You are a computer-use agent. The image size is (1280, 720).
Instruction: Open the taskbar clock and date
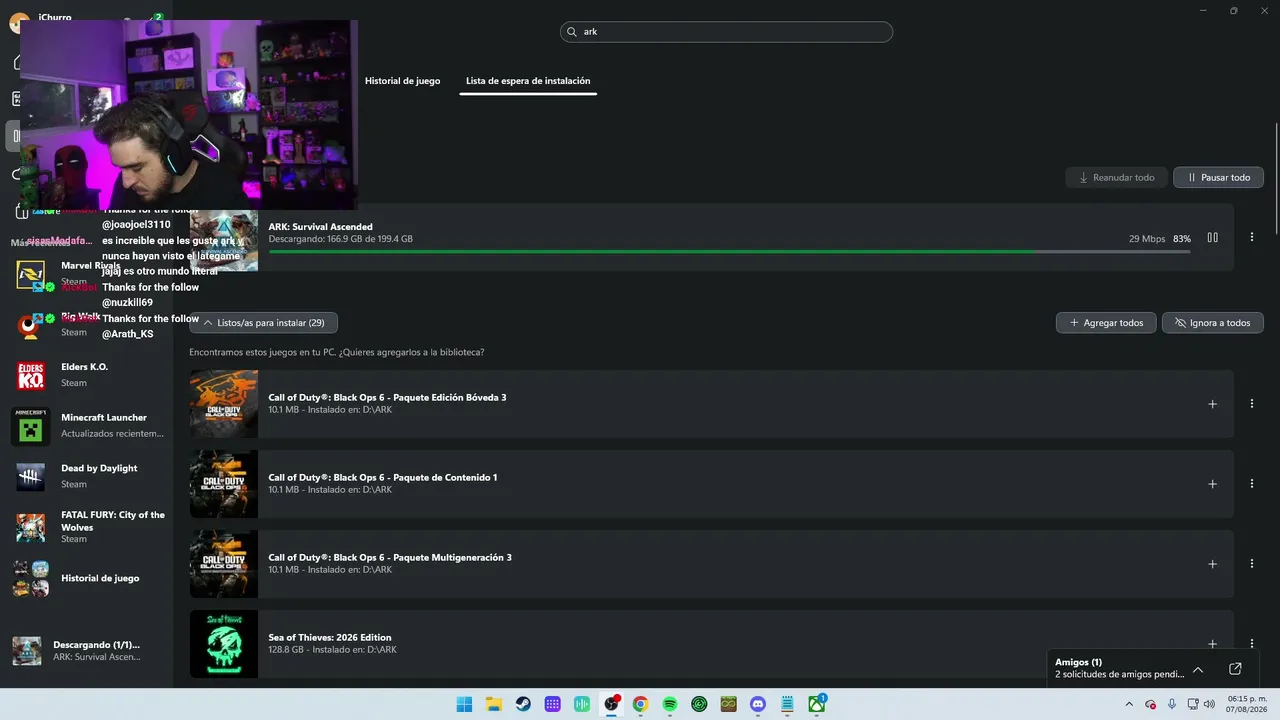pos(1247,704)
